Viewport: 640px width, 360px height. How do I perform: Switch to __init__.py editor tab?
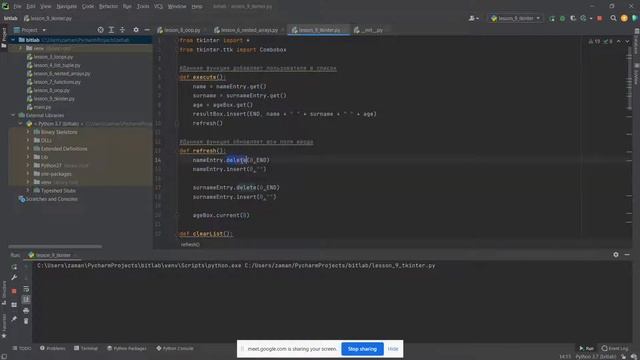point(371,30)
